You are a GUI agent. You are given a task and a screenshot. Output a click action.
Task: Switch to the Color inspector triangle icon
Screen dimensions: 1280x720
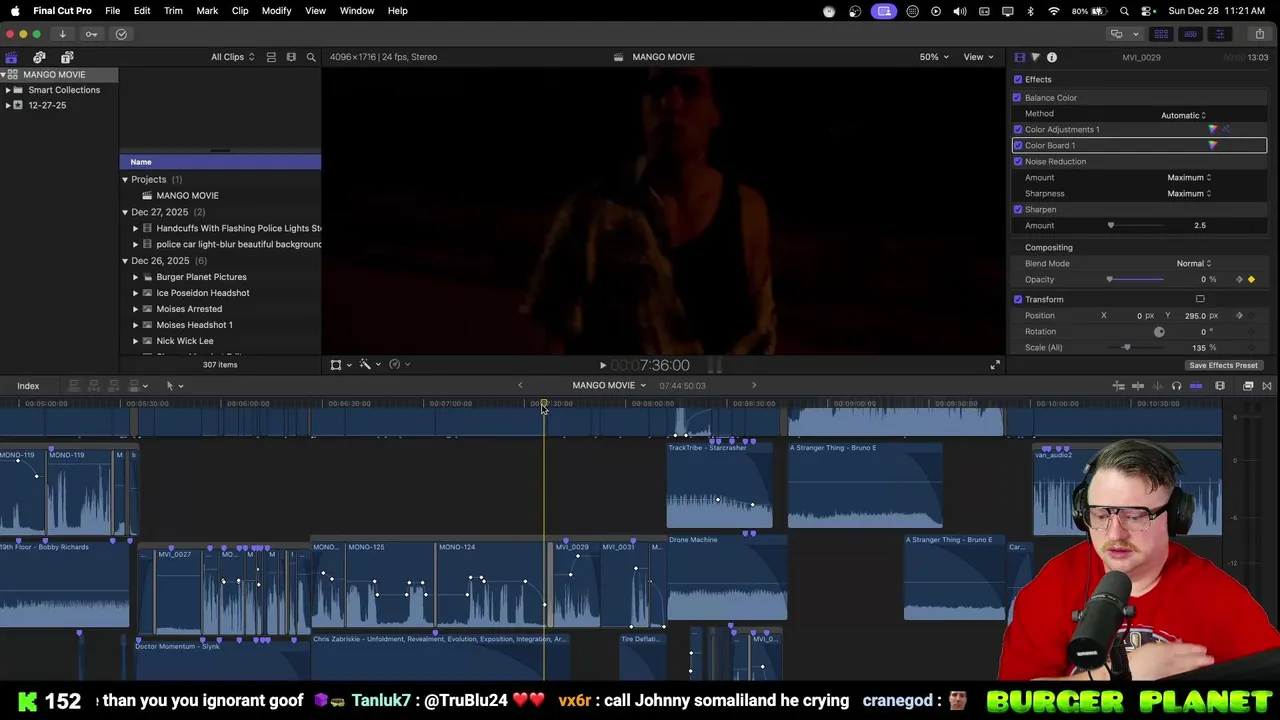point(1035,57)
